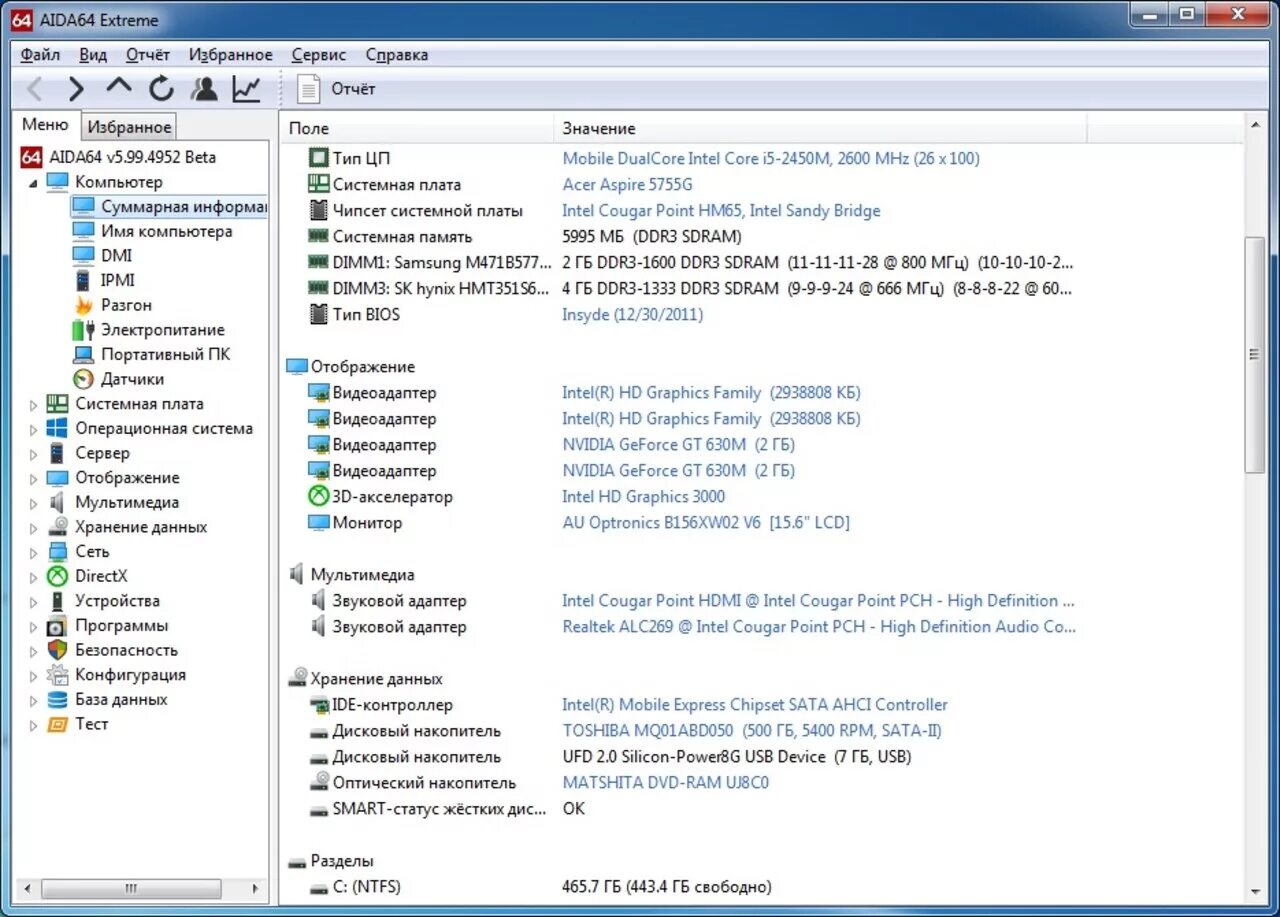Screen dimensions: 1280x917
Task: Open the Intel HD Graphics 3000 link
Action: click(643, 496)
